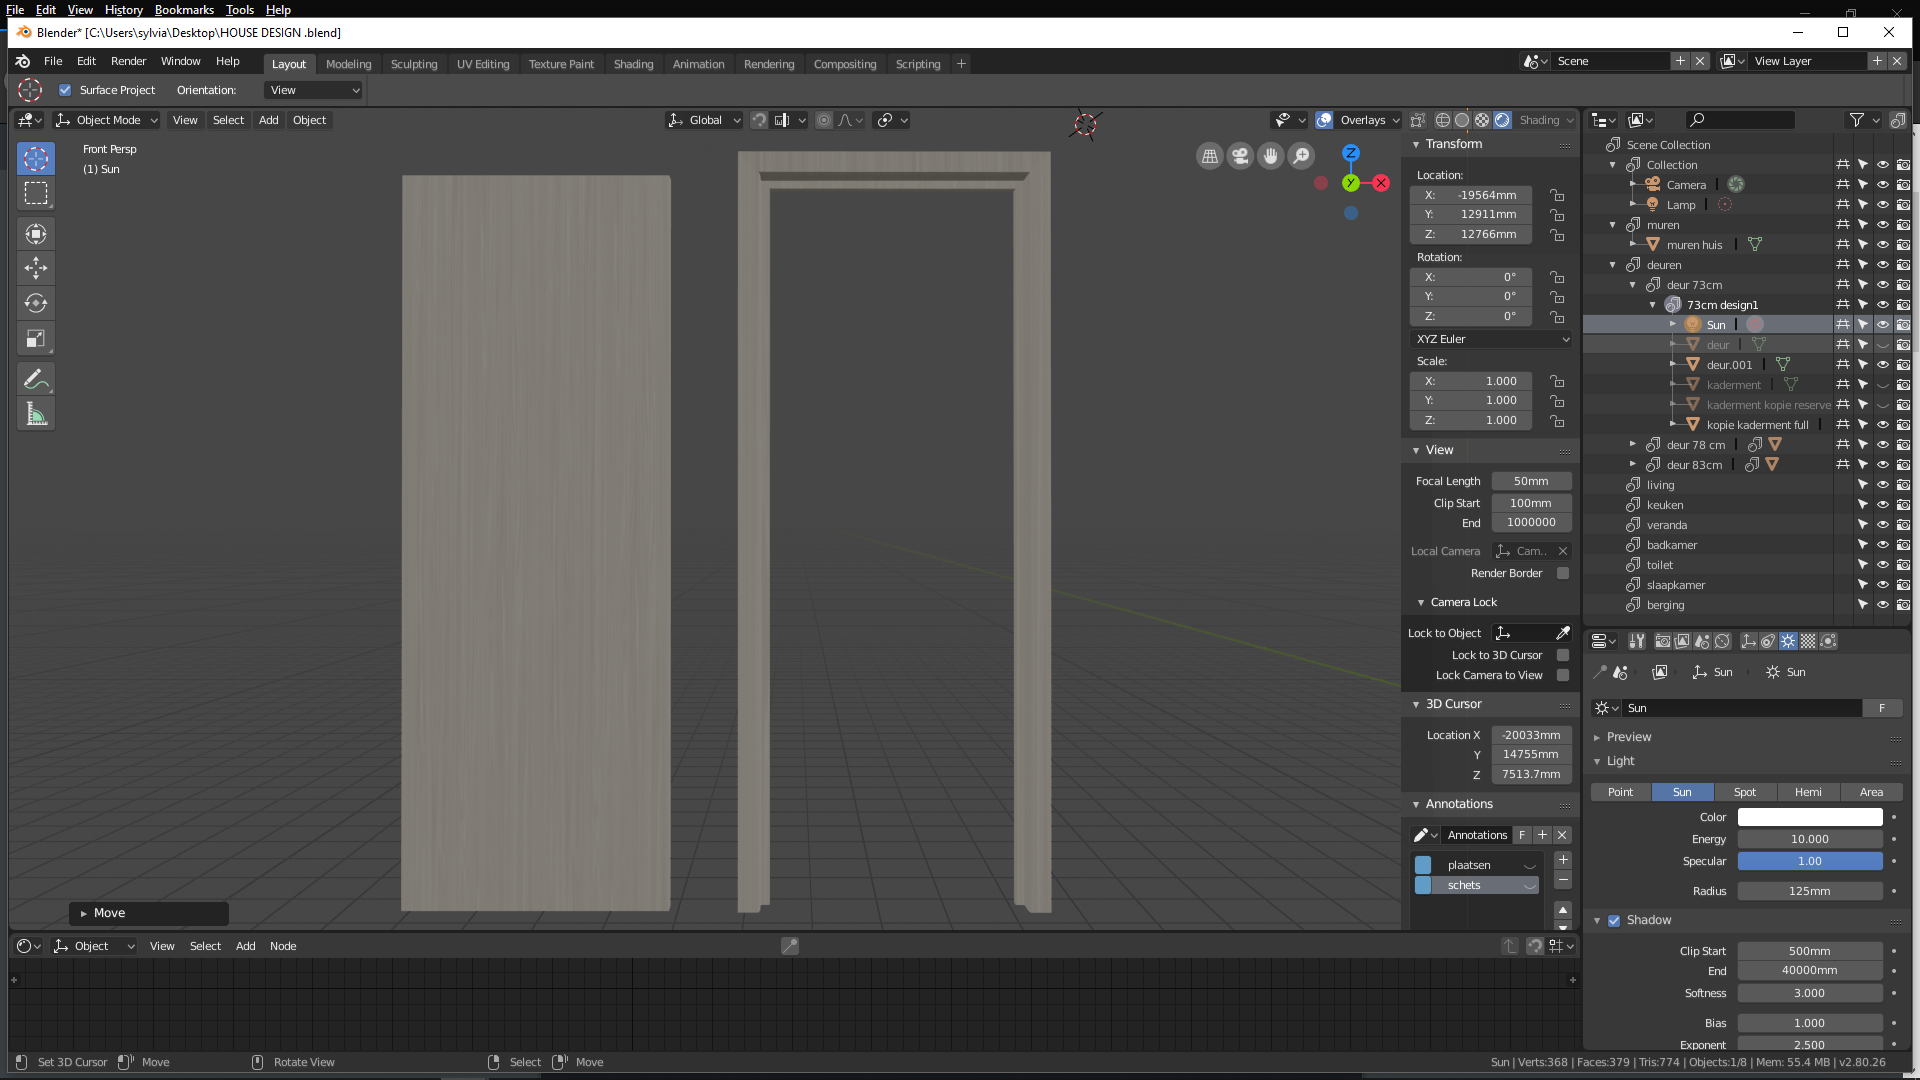This screenshot has height=1080, width=1920.
Task: Select Area light type button
Action: tap(1871, 792)
